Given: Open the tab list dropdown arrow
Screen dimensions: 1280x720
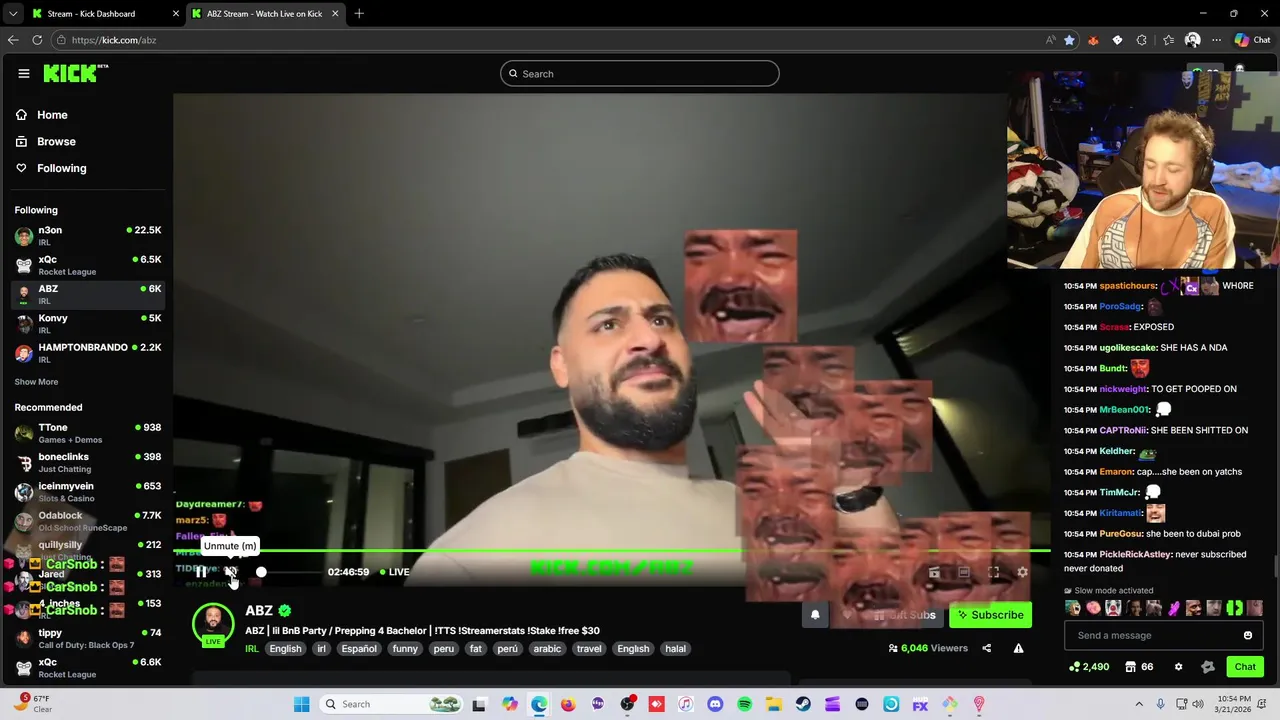Looking at the screenshot, I should pos(12,14).
